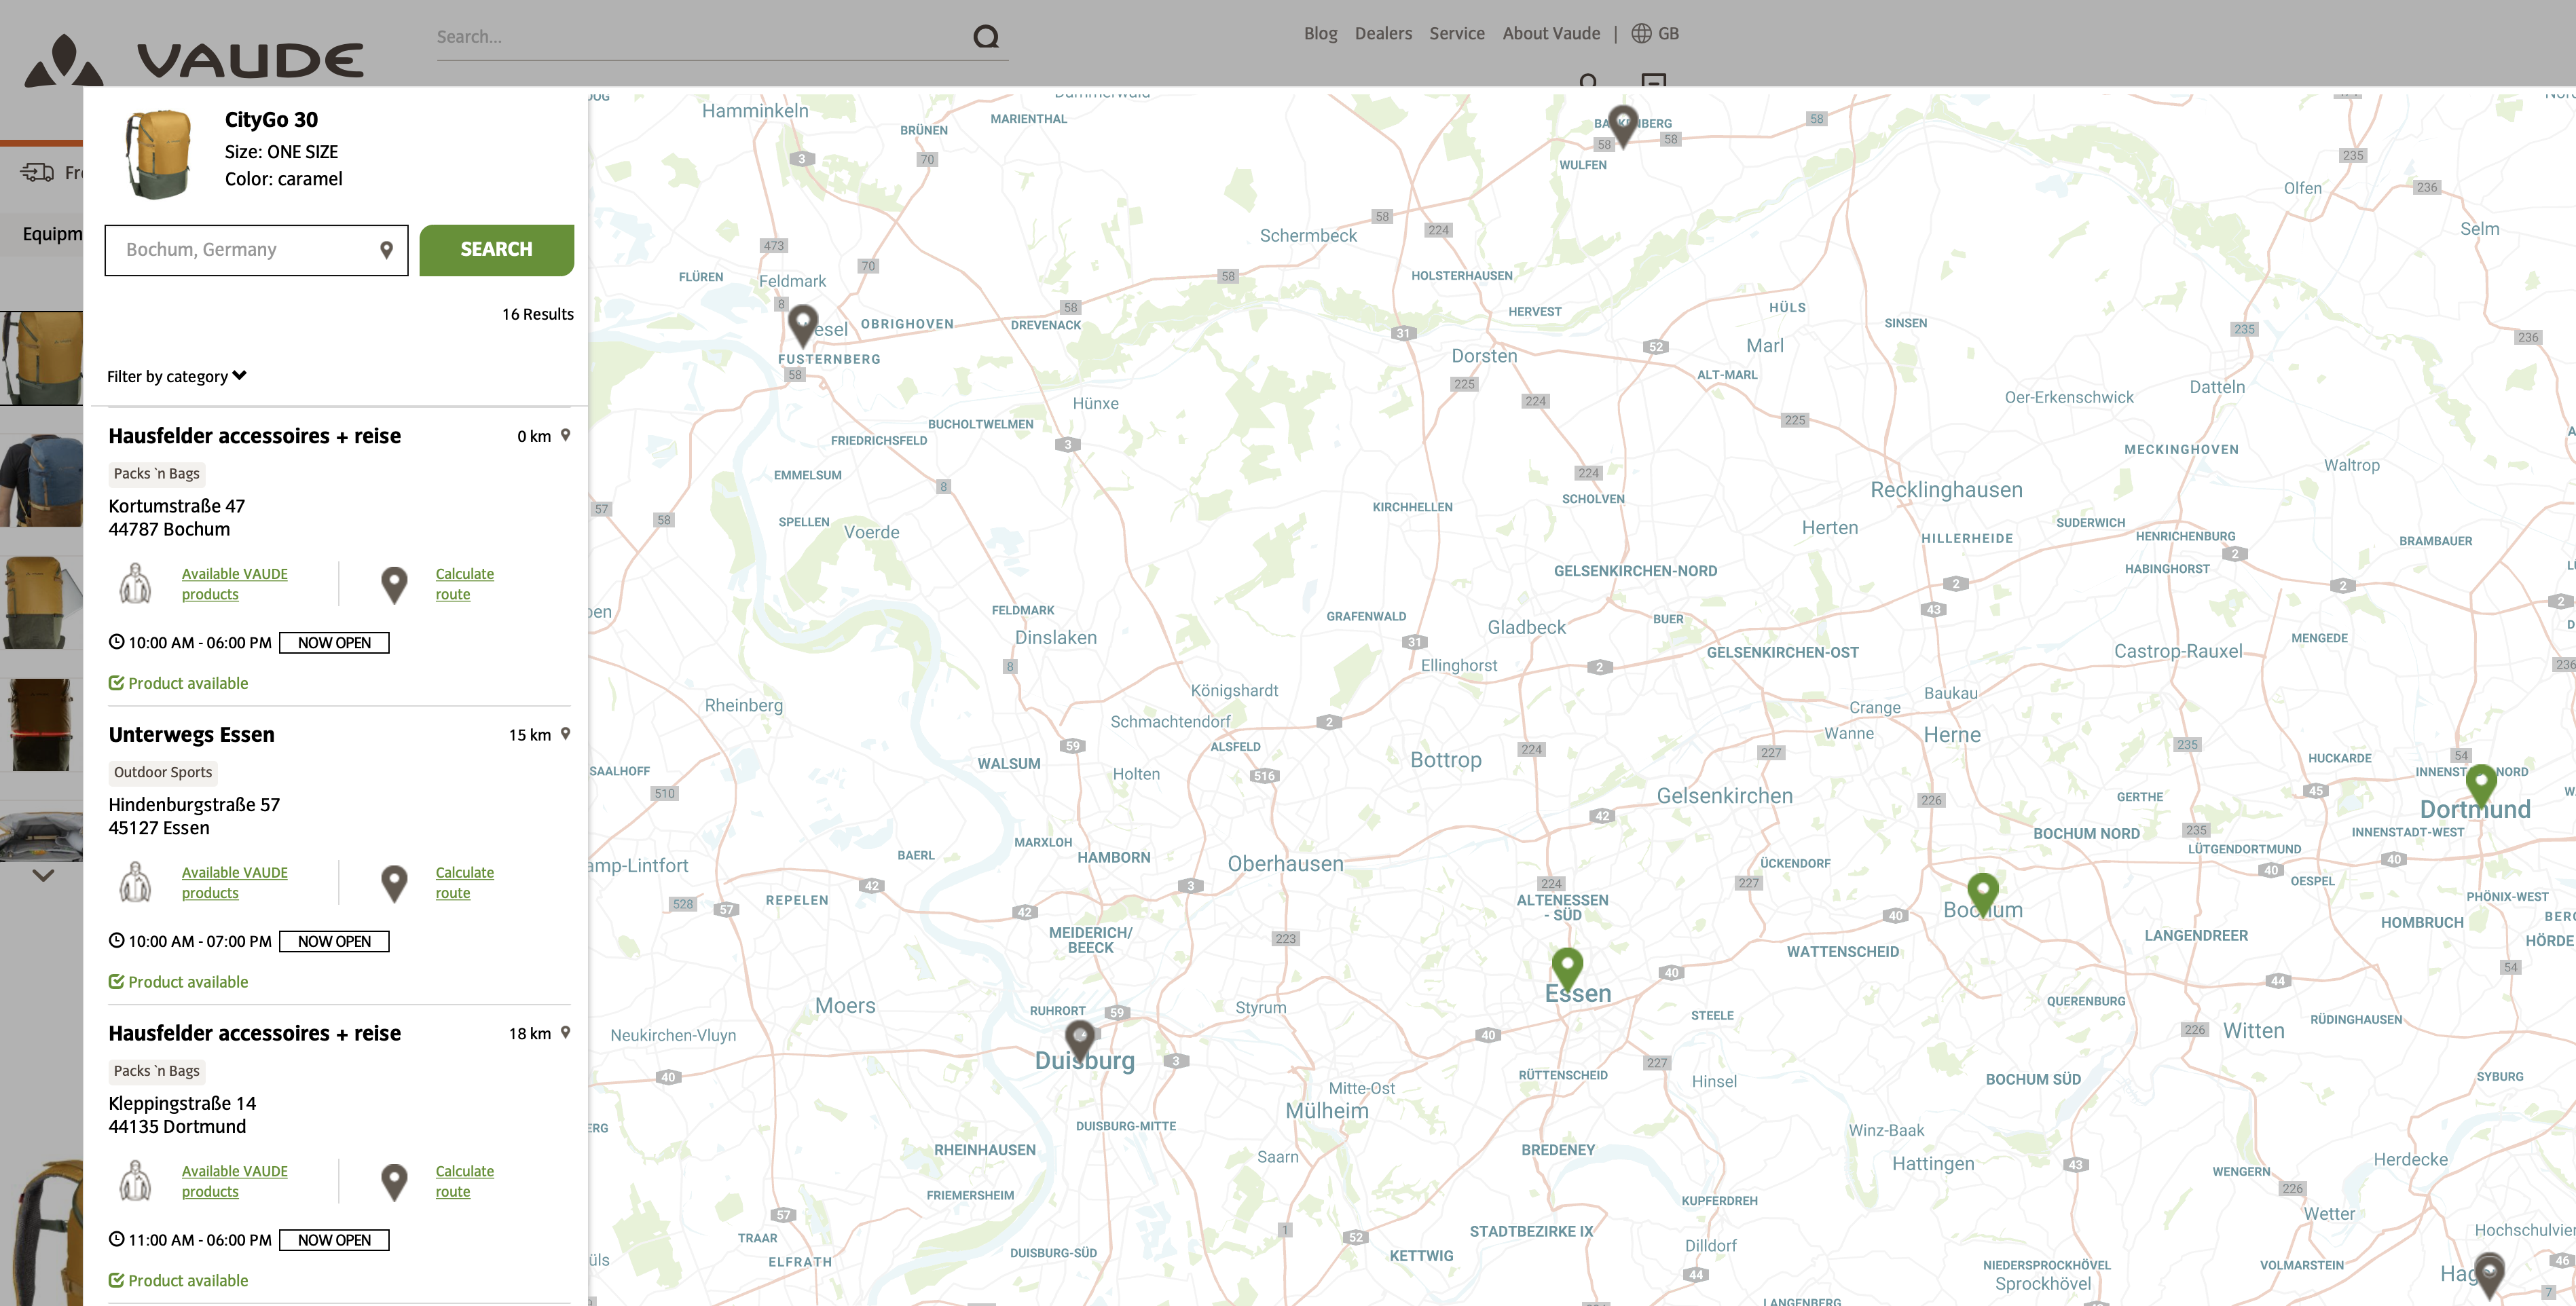Screen dimensions: 2576x1306
Task: Select the grey map marker at Wesel
Action: [x=802, y=325]
